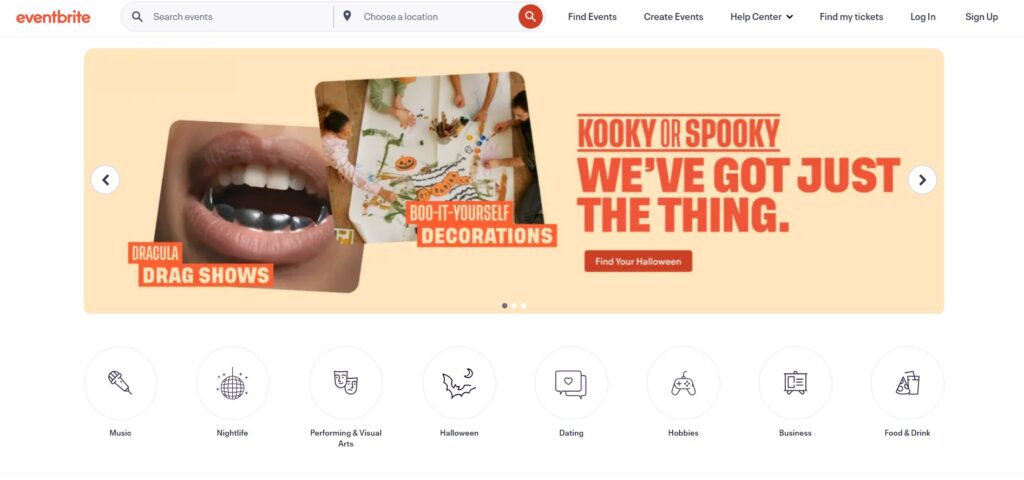This screenshot has height=480, width=1024.
Task: Expand the Help Center dropdown
Action: click(761, 17)
